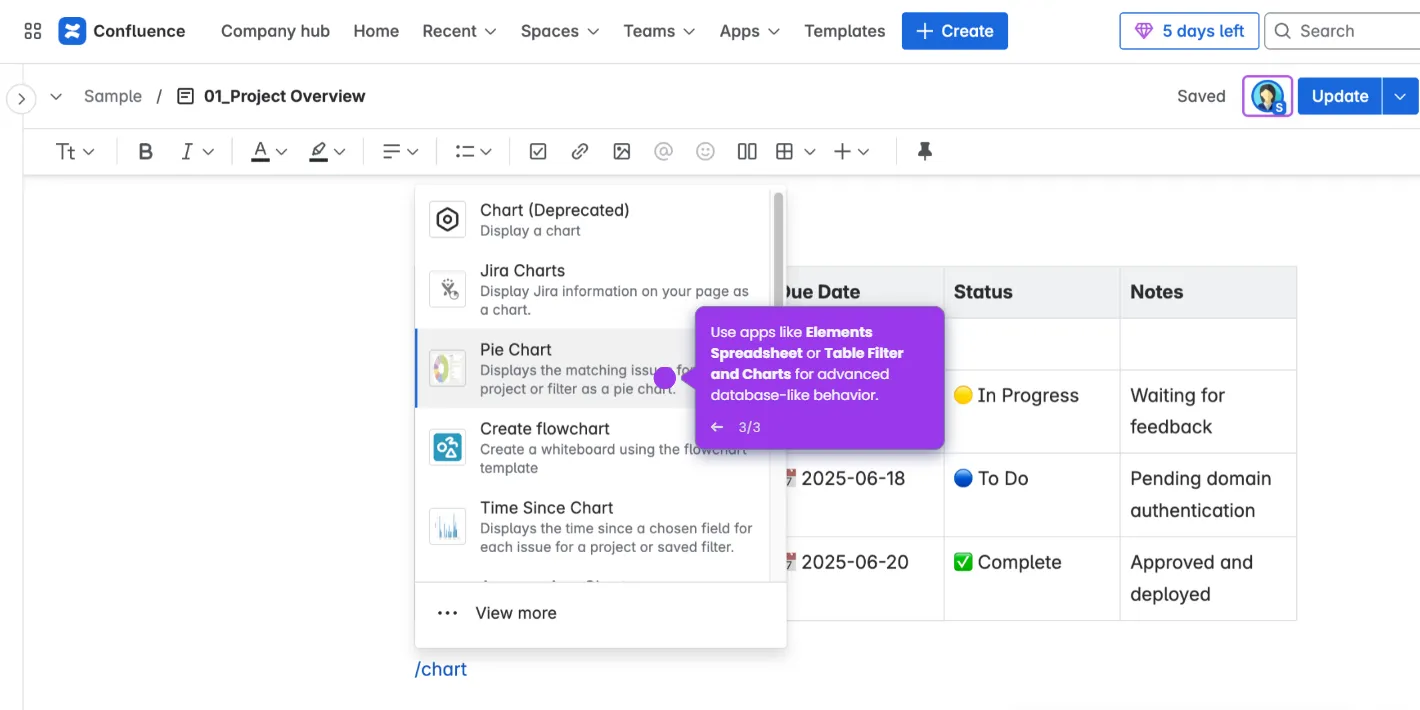Insert an image via the image icon
The image size is (1420, 710).
click(x=622, y=151)
